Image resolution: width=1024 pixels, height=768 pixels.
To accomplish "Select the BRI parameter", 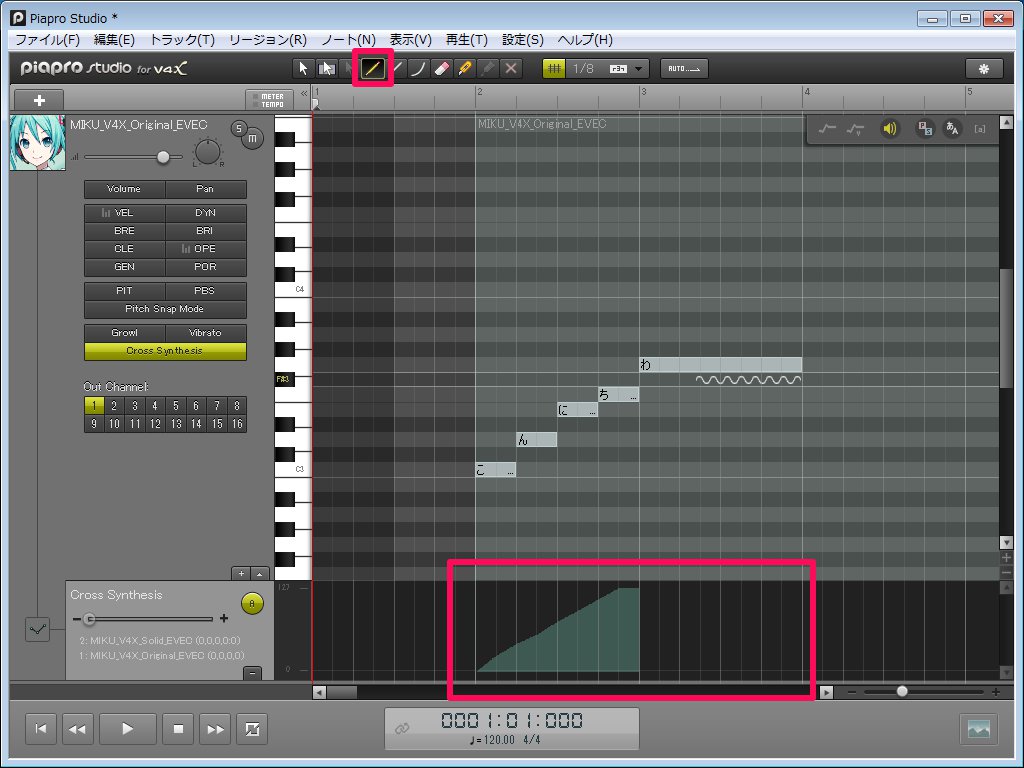I will click(x=205, y=231).
